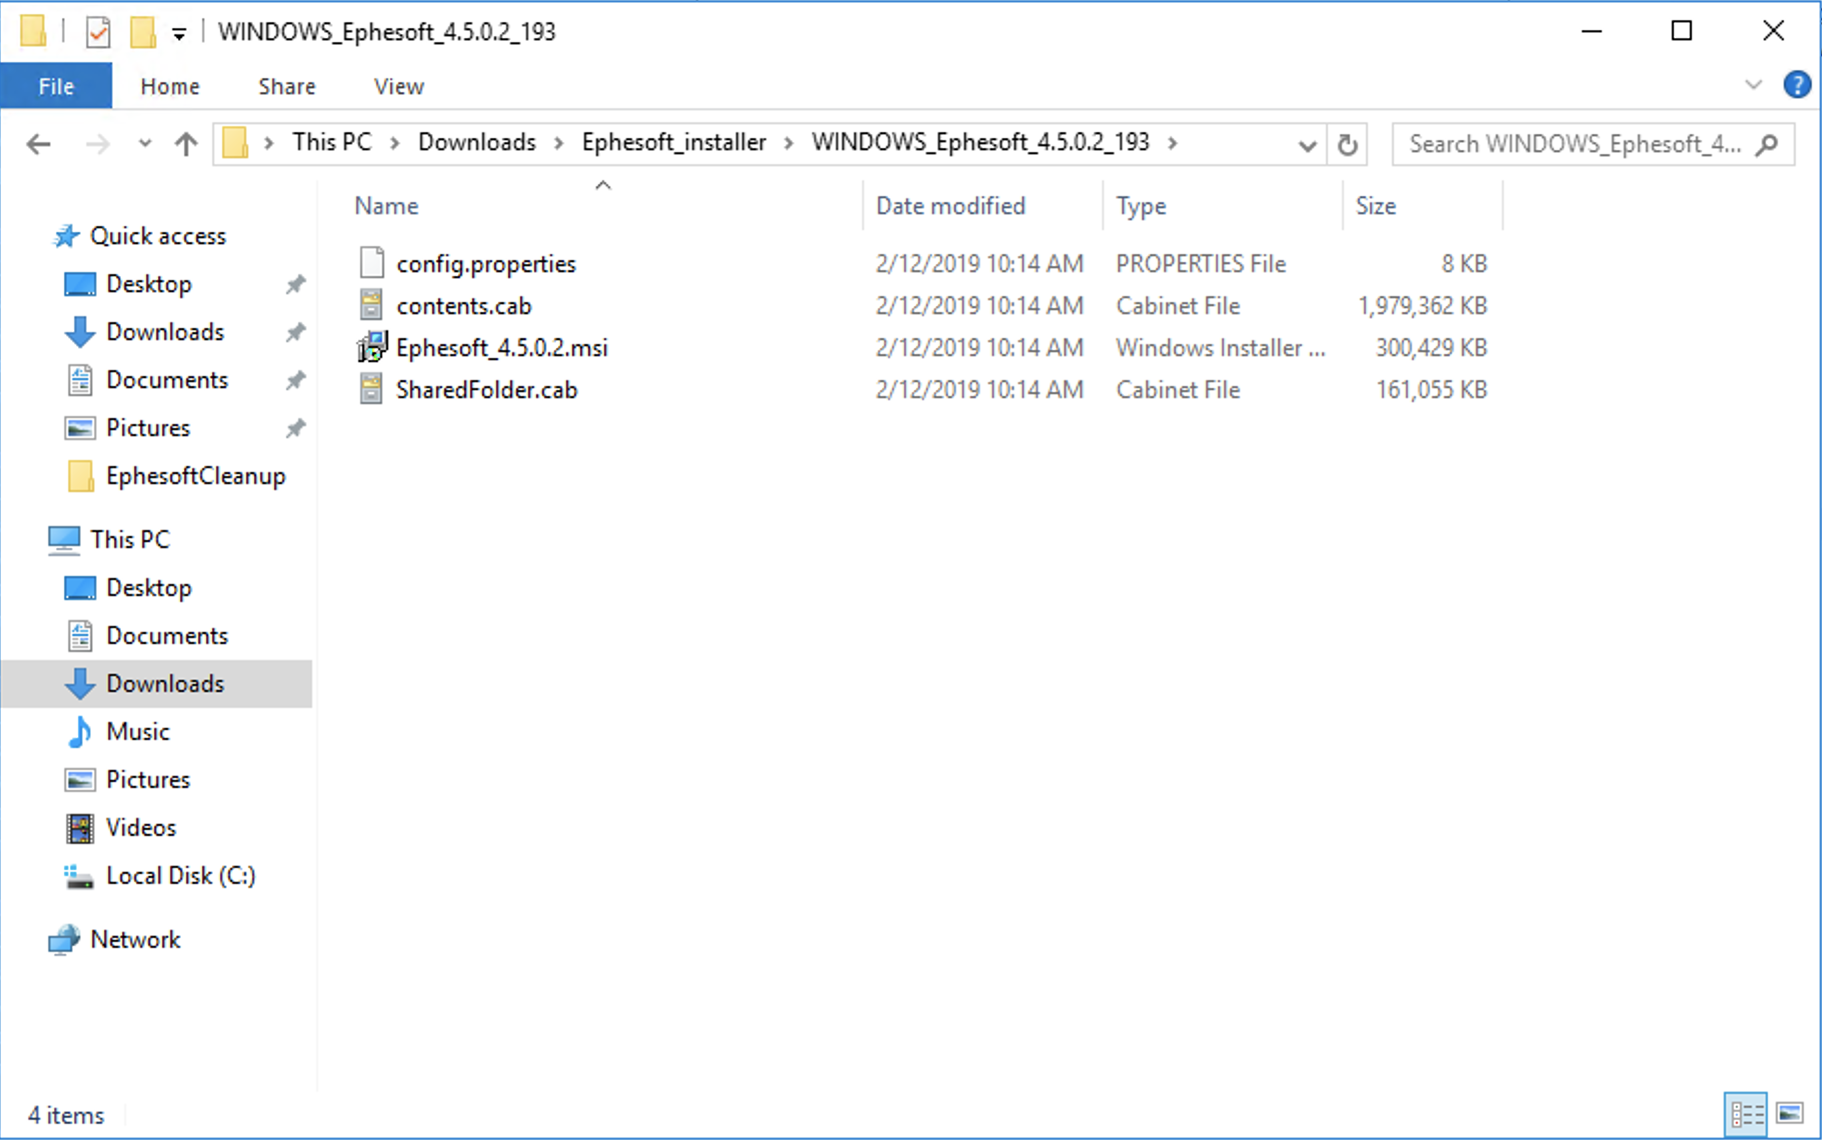Open the Explorer help icon
This screenshot has height=1140, width=1822.
1797,85
